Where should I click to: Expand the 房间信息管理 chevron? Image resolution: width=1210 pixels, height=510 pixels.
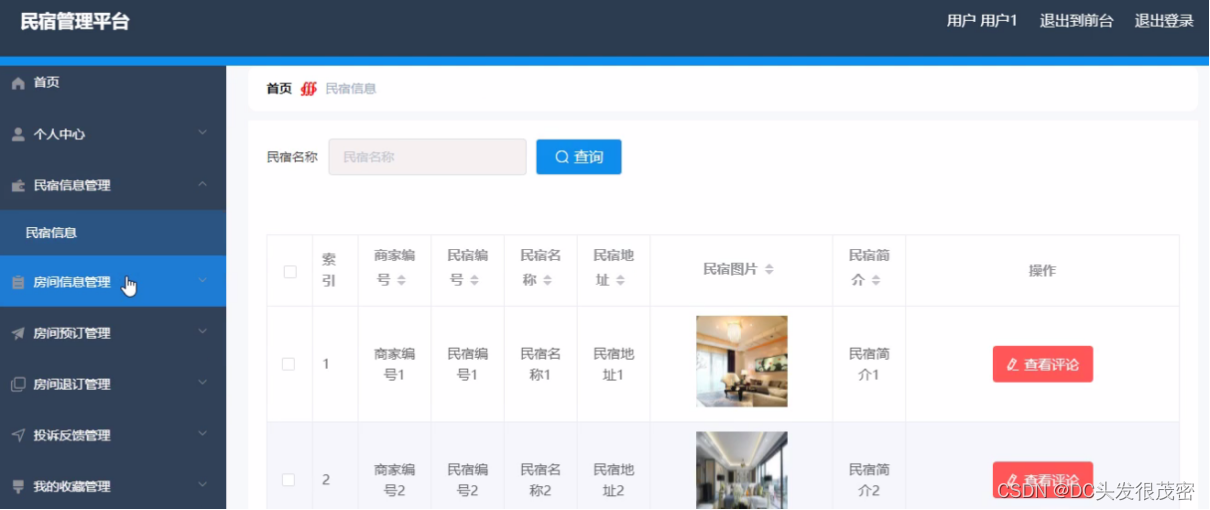pos(203,281)
